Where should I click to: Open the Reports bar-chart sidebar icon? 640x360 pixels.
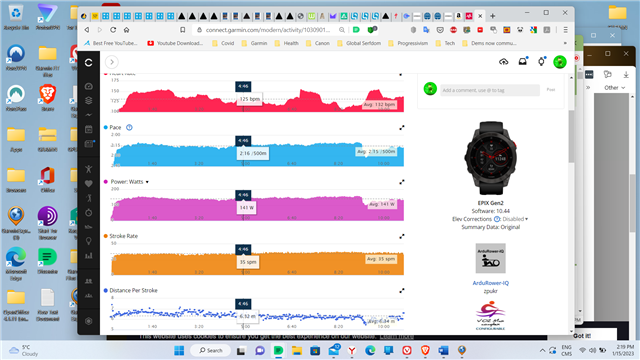pyautogui.click(x=89, y=256)
